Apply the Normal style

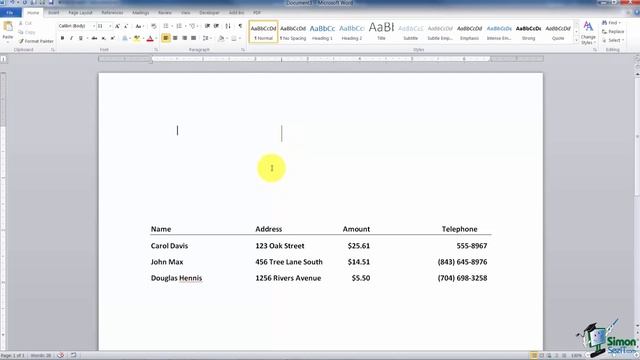pyautogui.click(x=263, y=32)
